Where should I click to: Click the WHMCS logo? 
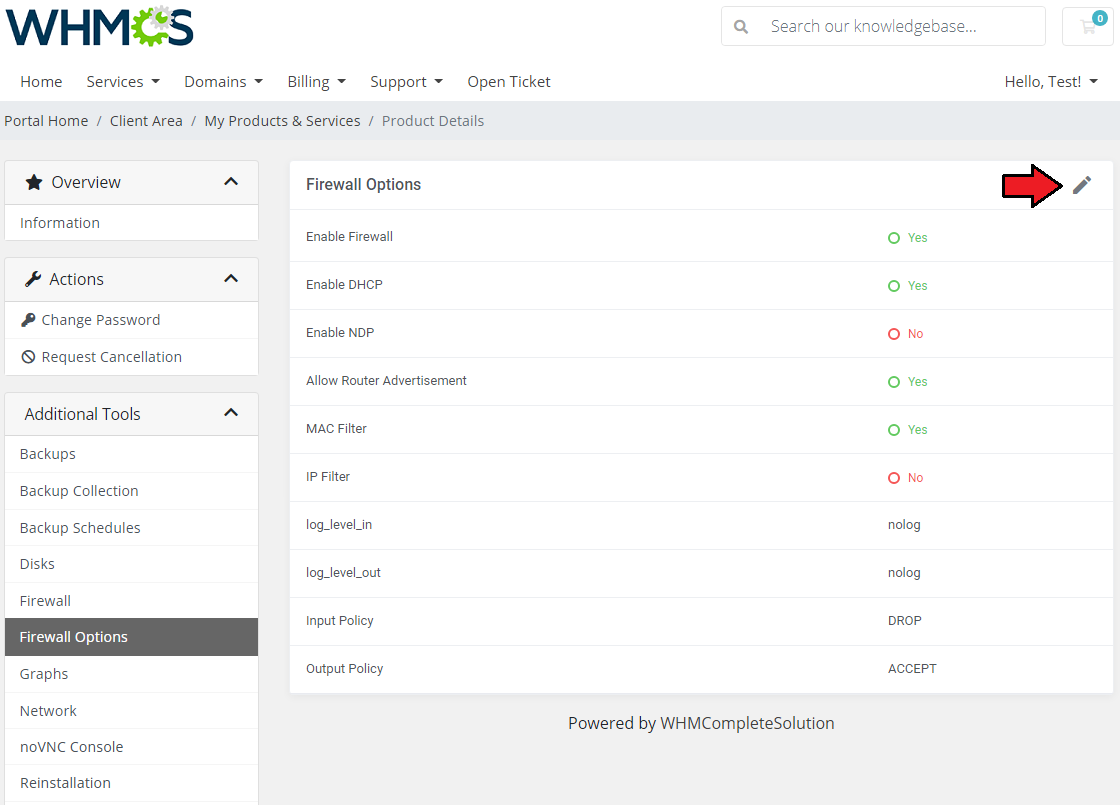[x=100, y=27]
